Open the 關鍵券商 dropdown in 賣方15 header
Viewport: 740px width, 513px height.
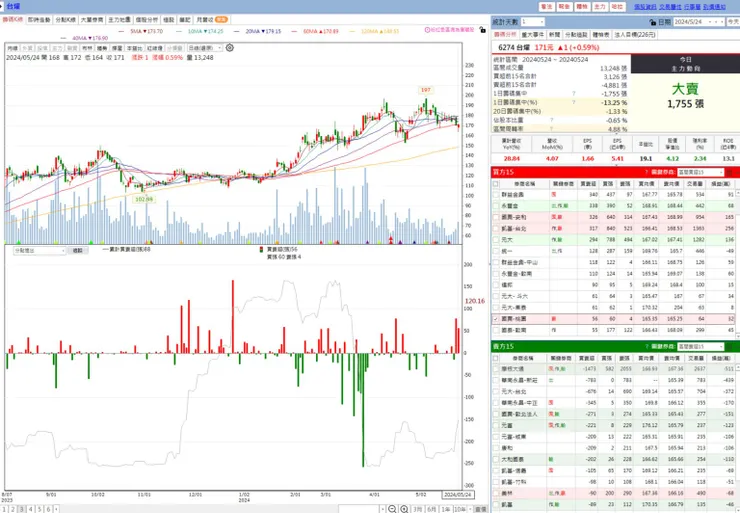click(x=700, y=346)
